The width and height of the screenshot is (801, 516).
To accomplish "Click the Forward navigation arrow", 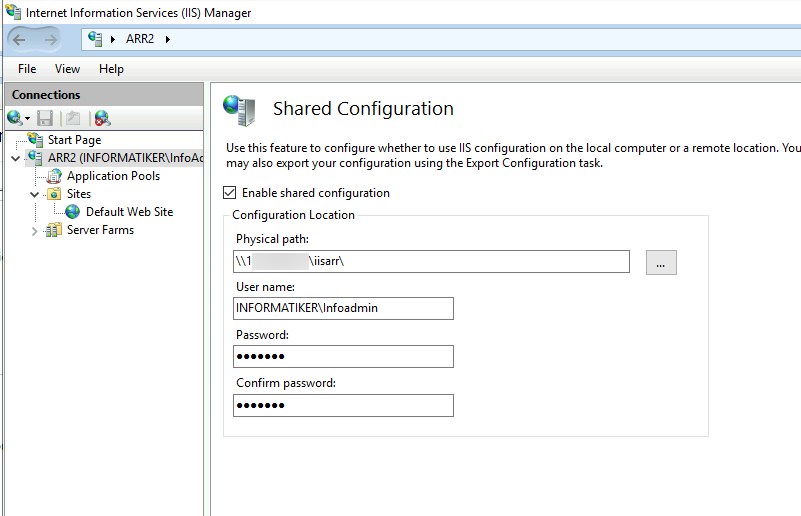I will [50, 39].
